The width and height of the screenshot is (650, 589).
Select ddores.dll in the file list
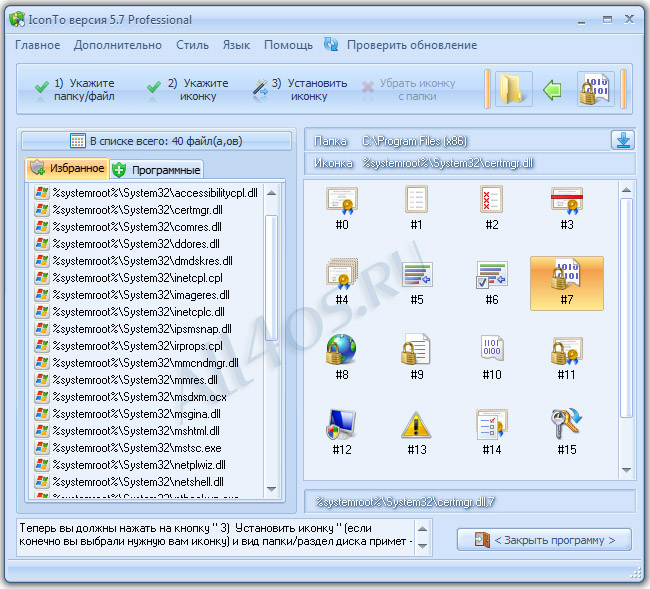pyautogui.click(x=127, y=244)
